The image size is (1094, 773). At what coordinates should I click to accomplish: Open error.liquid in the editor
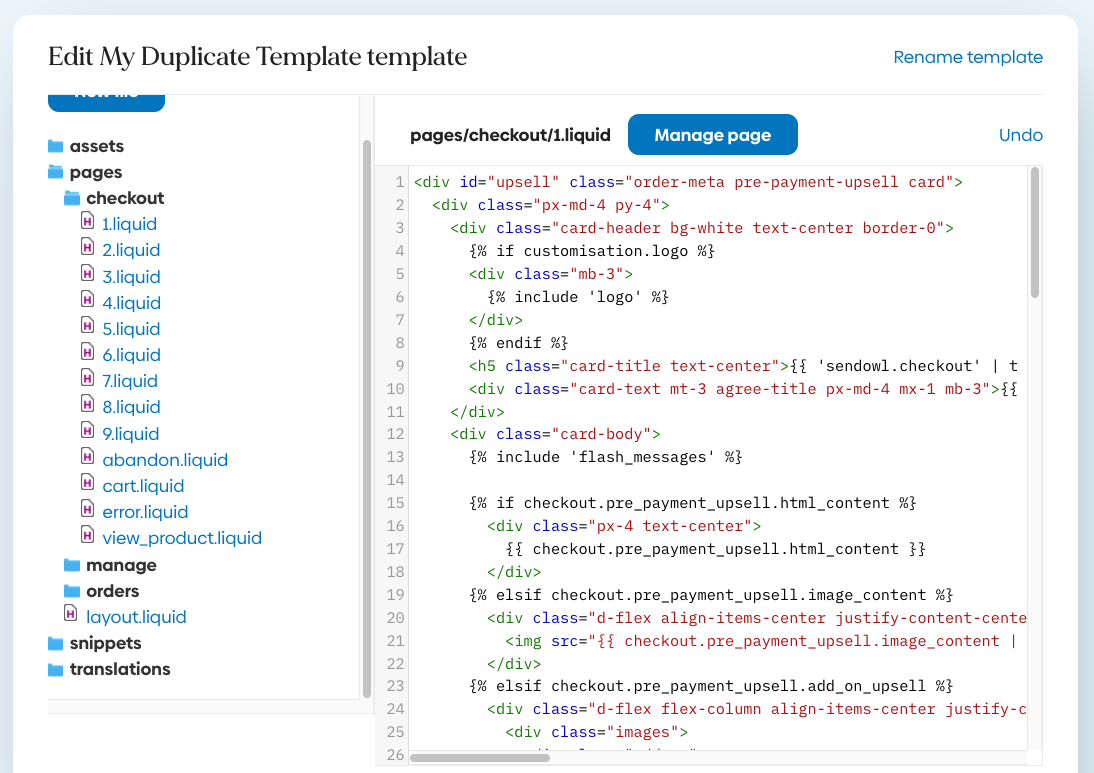pyautogui.click(x=145, y=512)
